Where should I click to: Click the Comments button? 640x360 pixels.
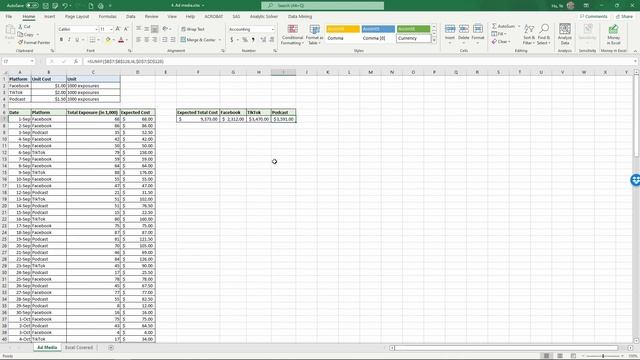[x=593, y=16]
